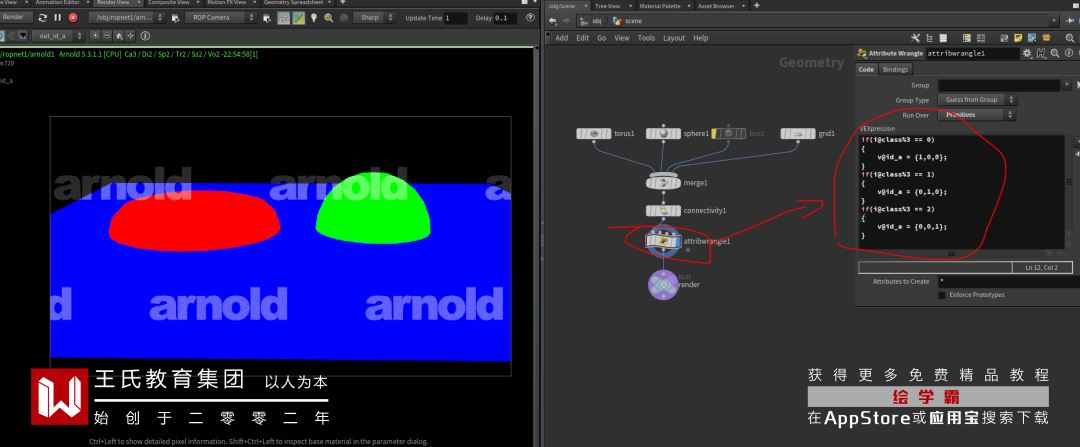Click the tree layout icon beside the wrench

click(x=931, y=39)
